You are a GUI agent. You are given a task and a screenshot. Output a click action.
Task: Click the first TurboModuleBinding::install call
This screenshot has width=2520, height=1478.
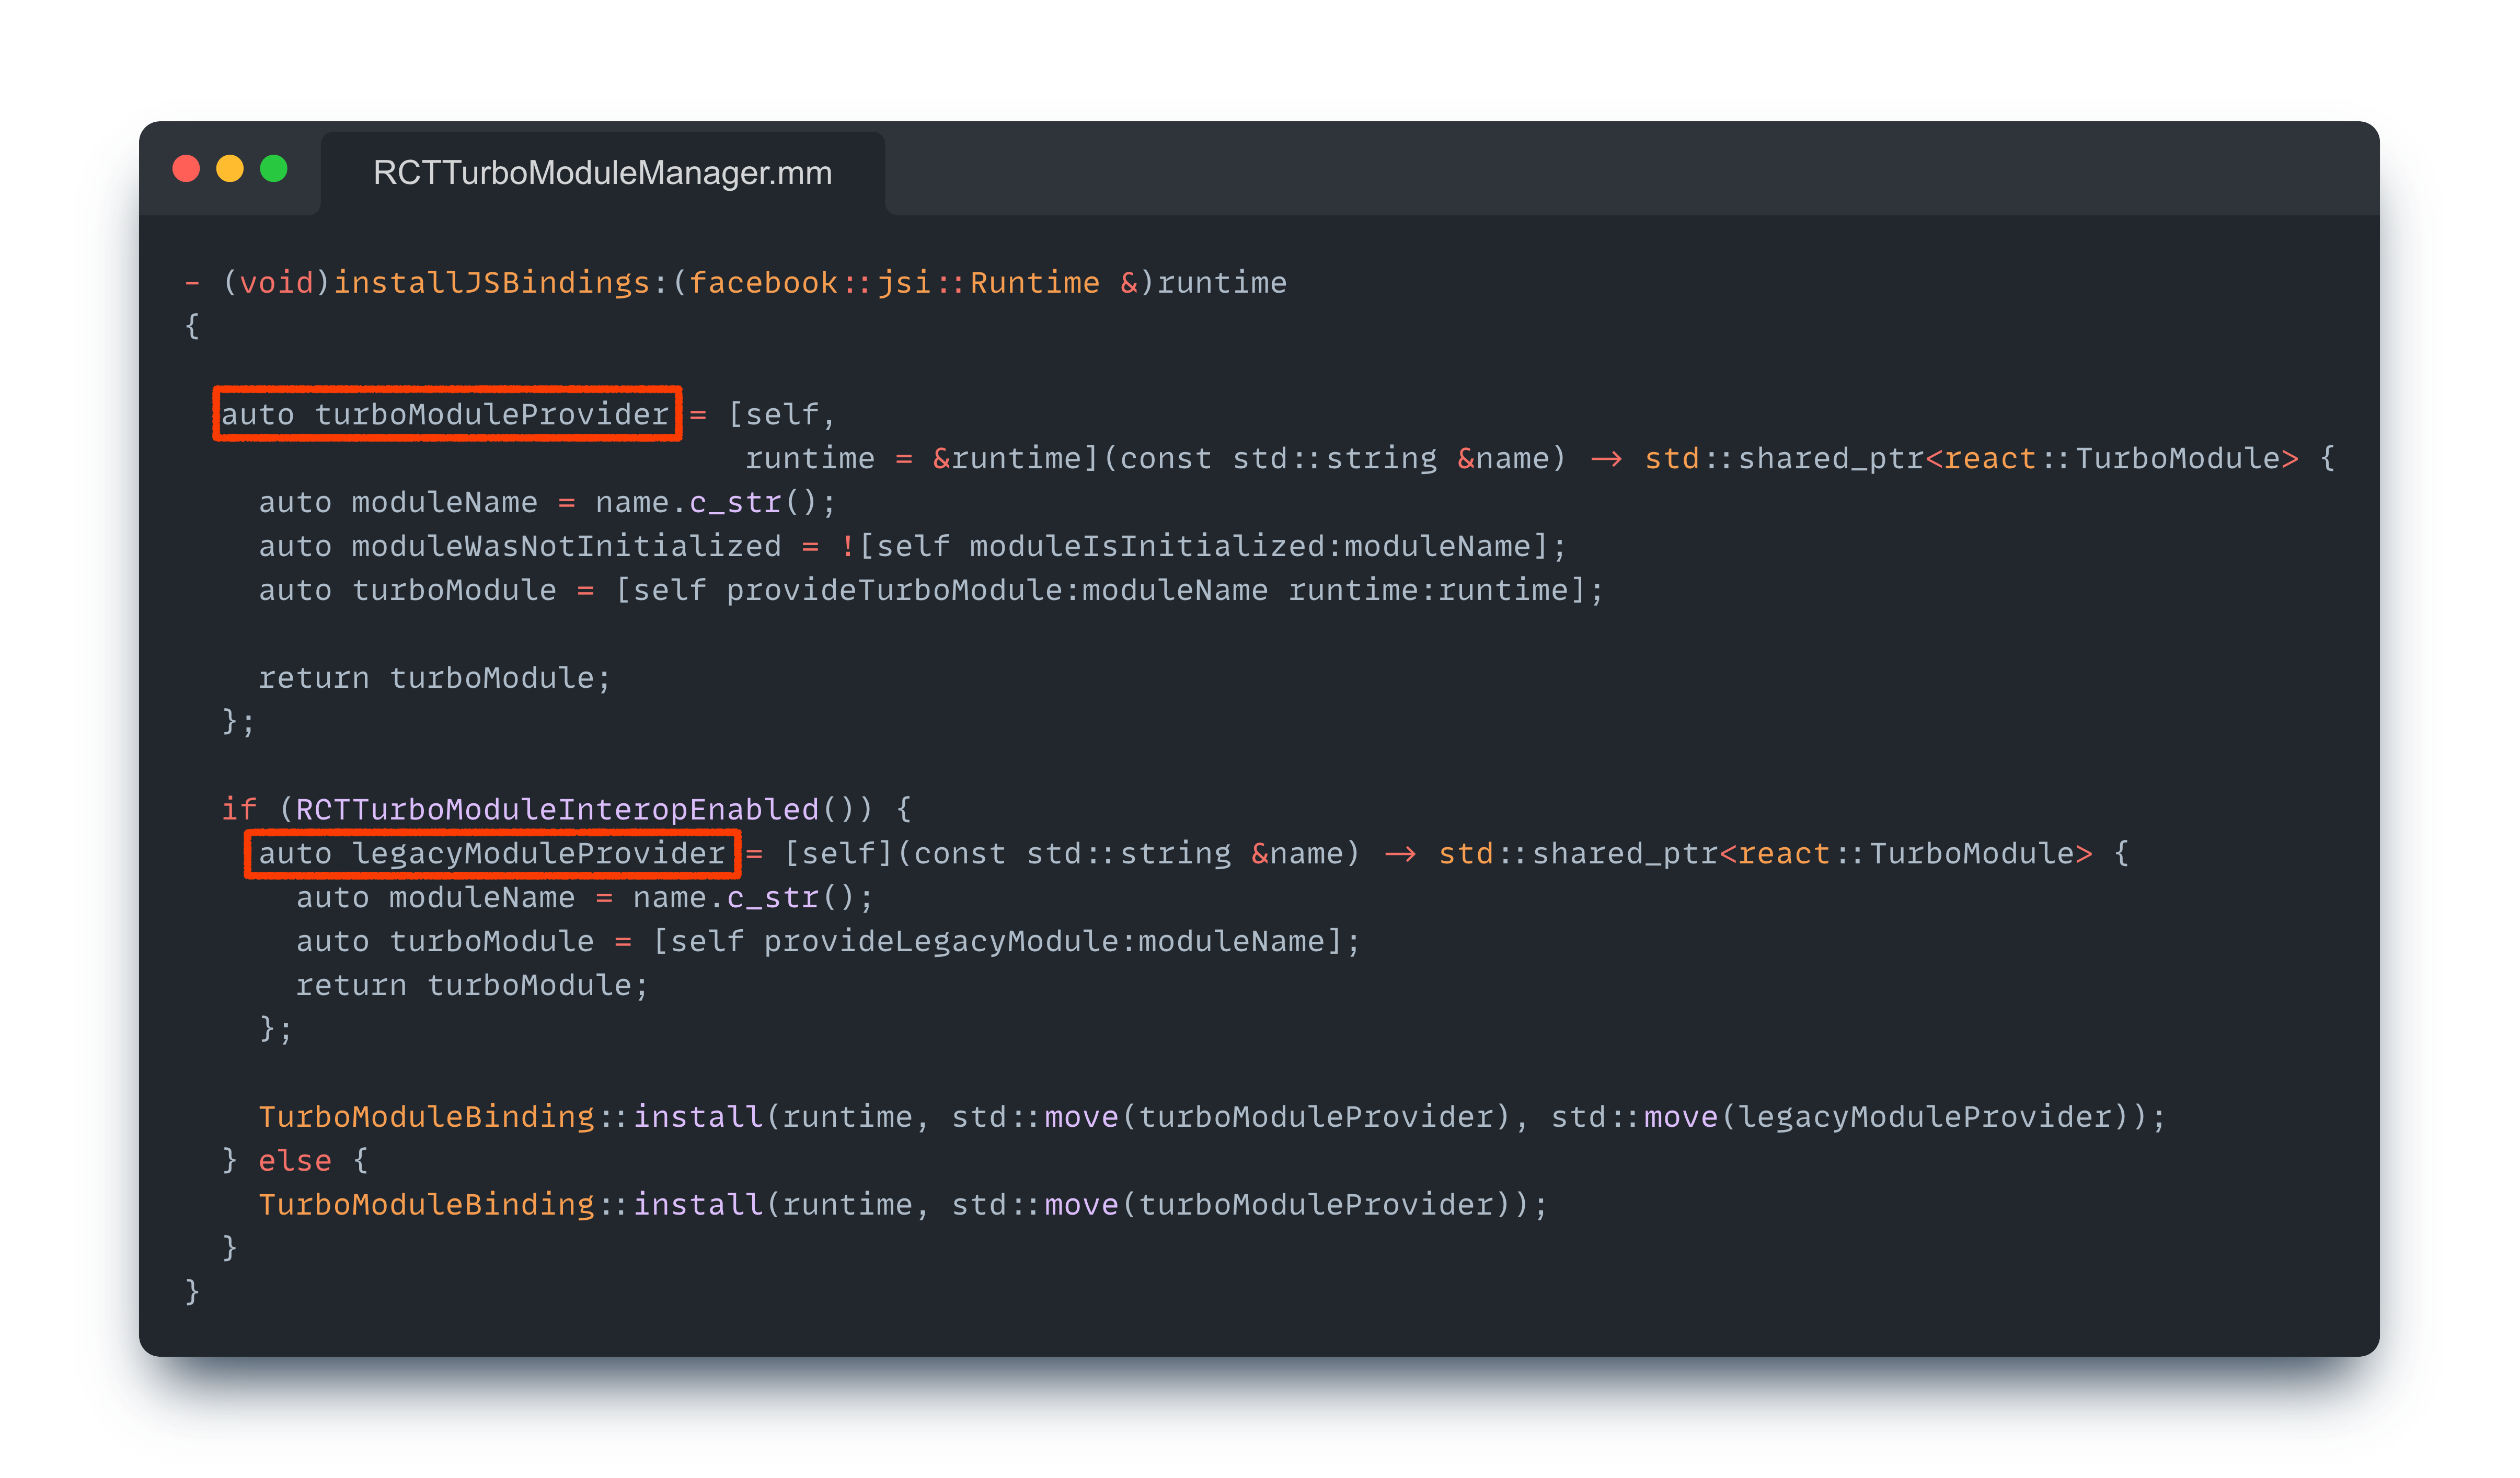point(510,1116)
